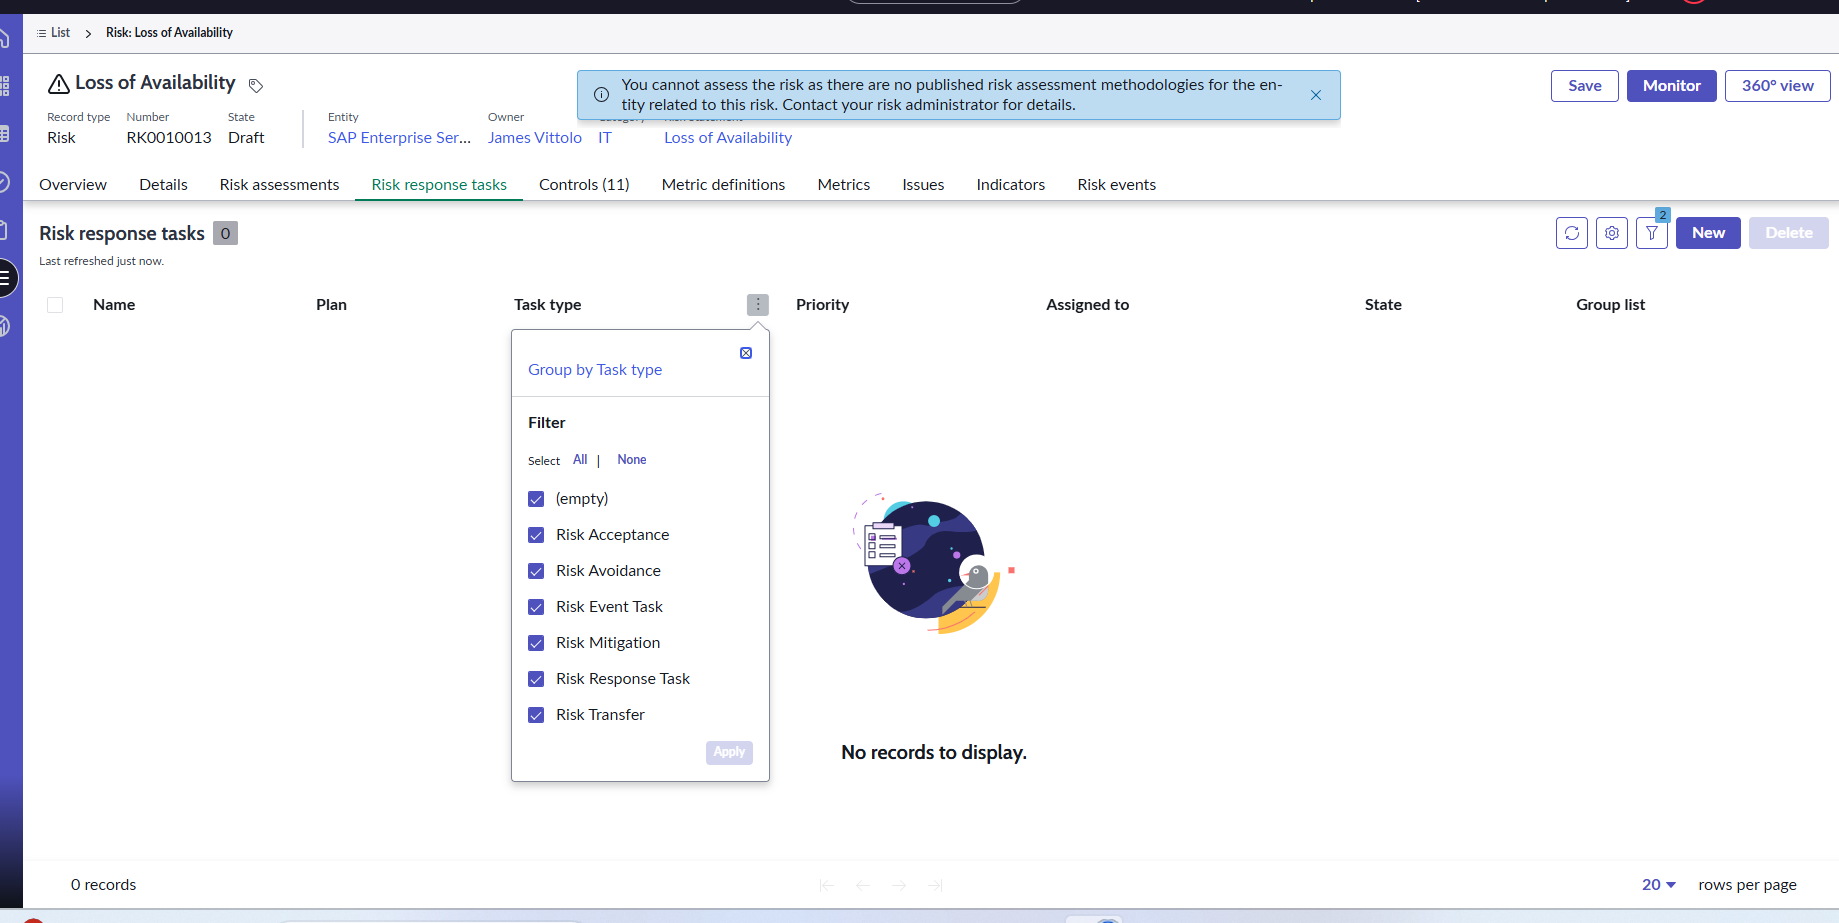Click the tag icon beside Loss of Availability
Image resolution: width=1839 pixels, height=923 pixels.
click(x=256, y=85)
